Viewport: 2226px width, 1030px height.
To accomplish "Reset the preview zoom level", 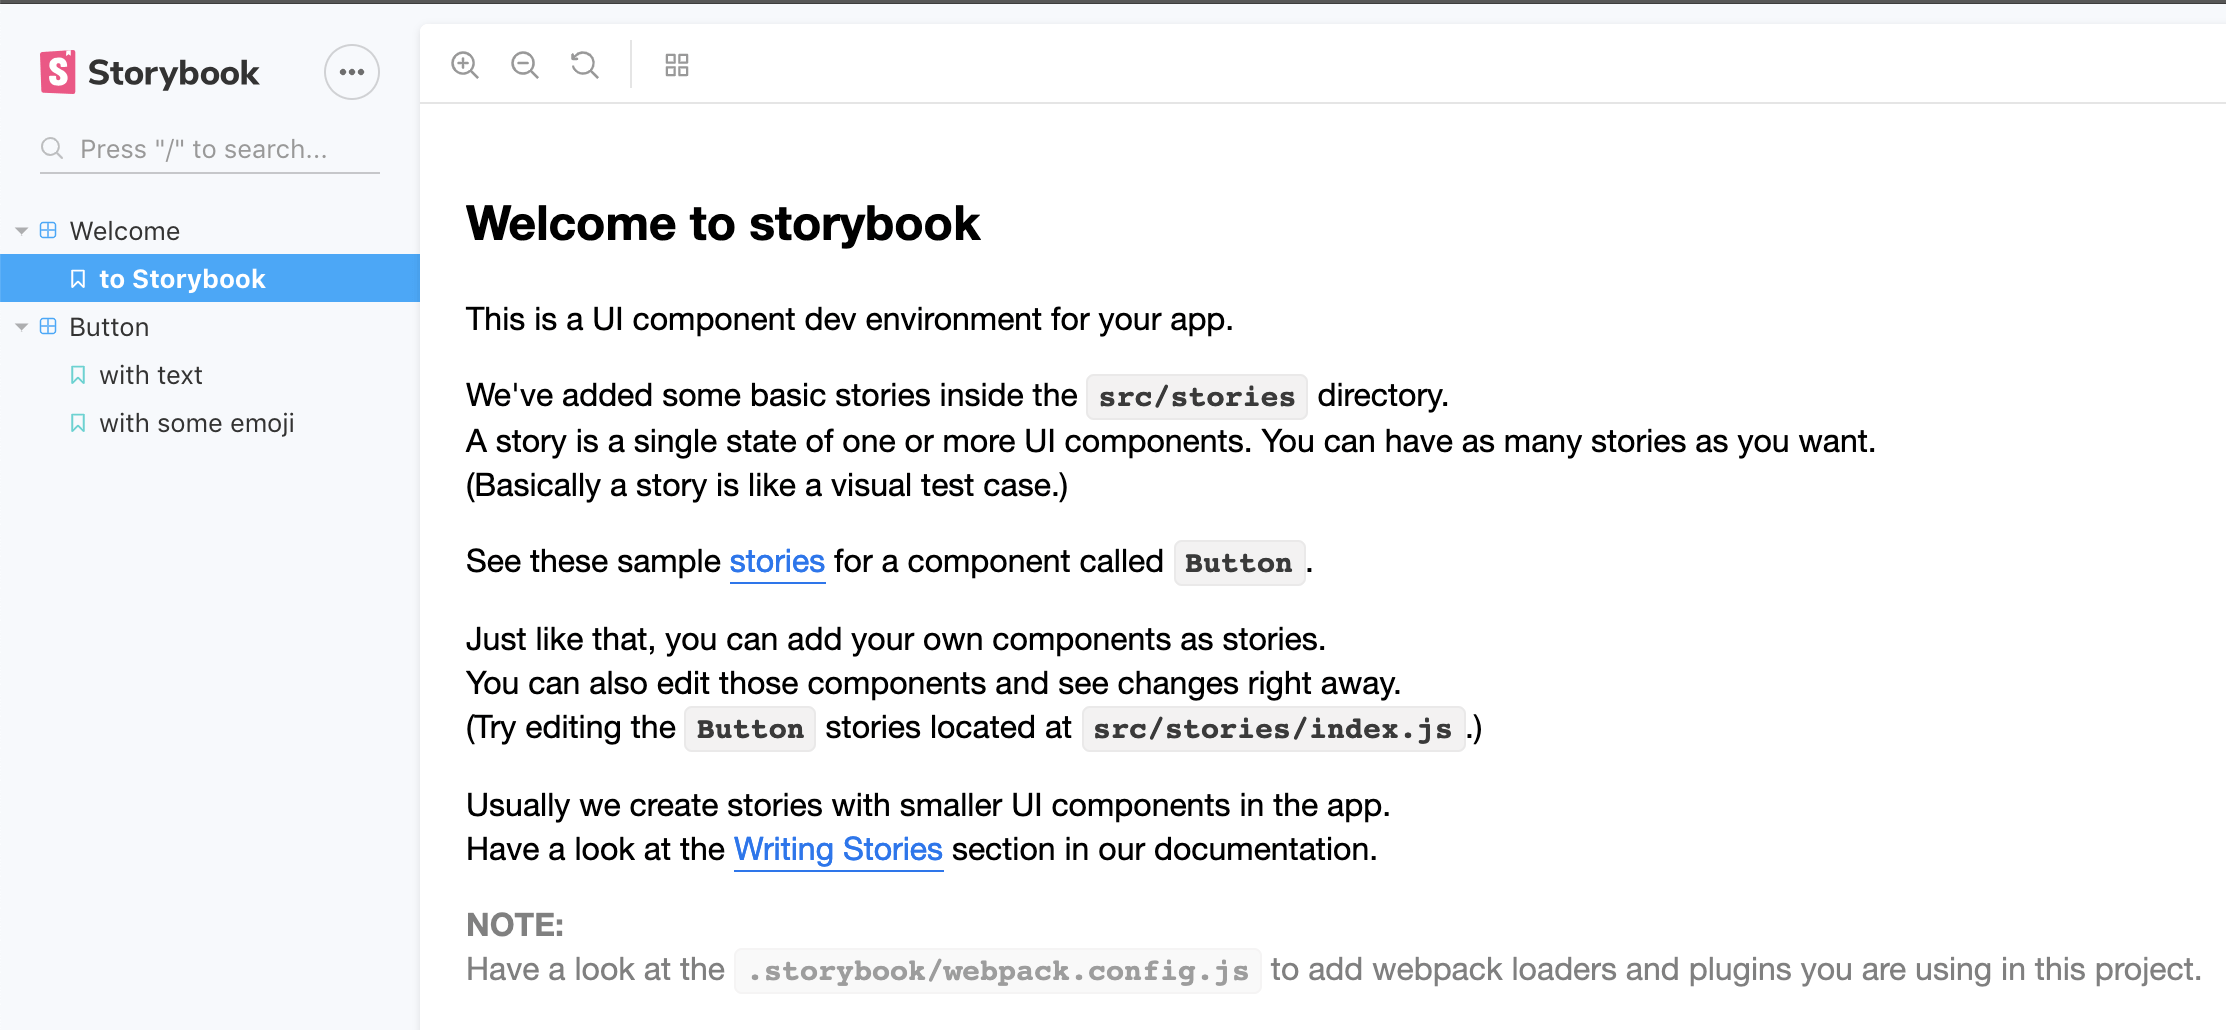I will [585, 65].
